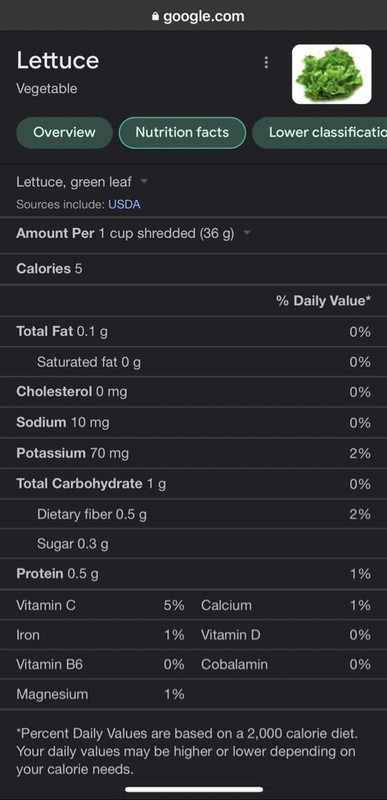Tap the Potassium 70 mg row
This screenshot has height=800, width=387.
[193, 453]
